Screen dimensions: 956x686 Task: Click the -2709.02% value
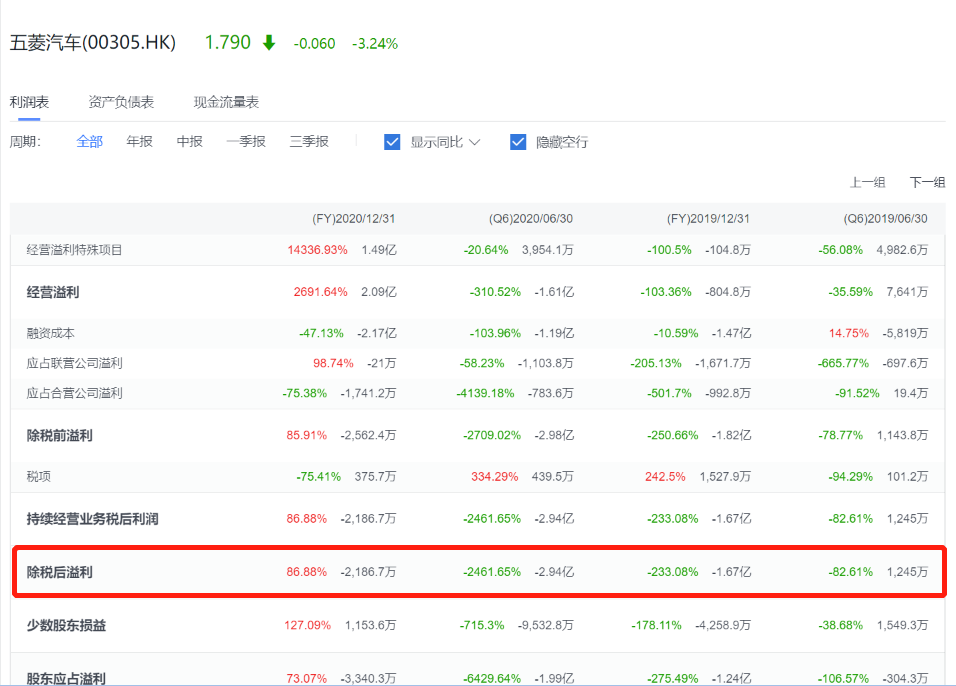pos(492,435)
